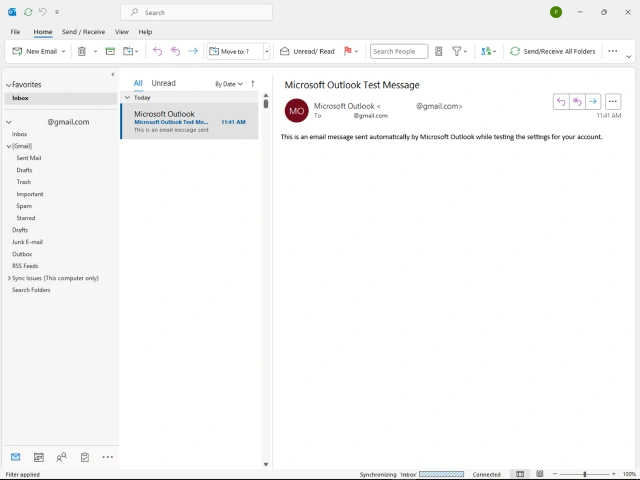
Task: Open the File menu
Action: point(15,32)
